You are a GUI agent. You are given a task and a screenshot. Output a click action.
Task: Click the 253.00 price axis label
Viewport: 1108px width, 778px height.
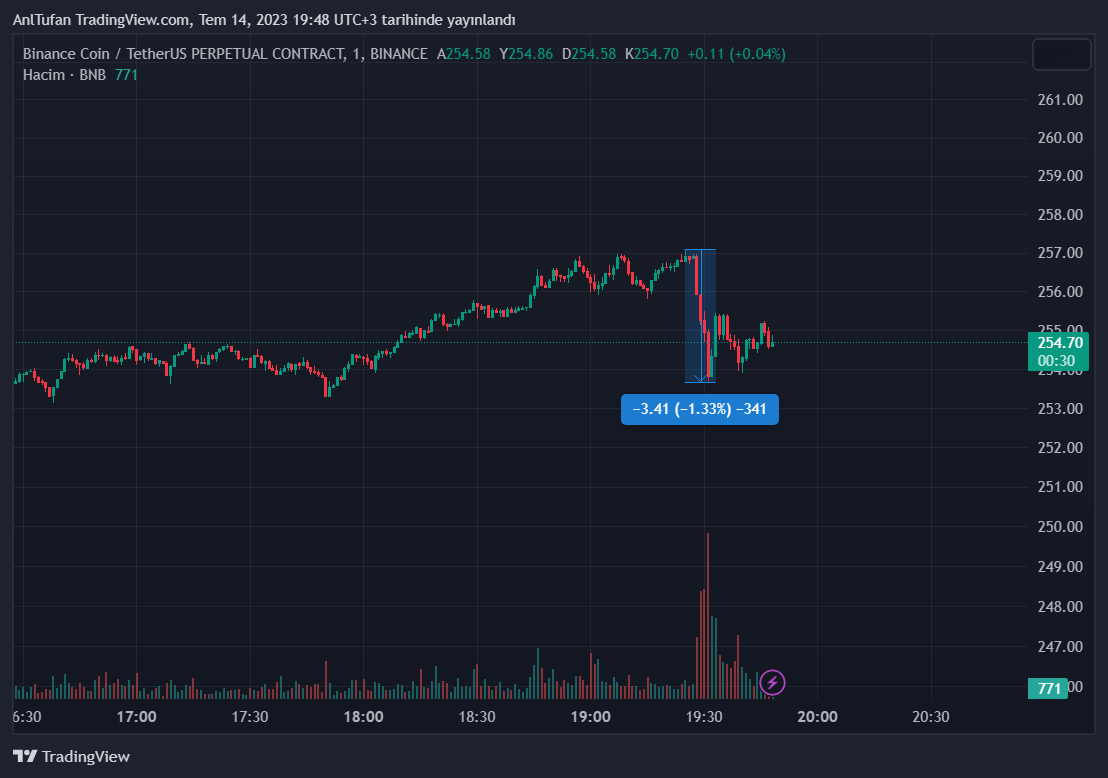click(x=1060, y=408)
